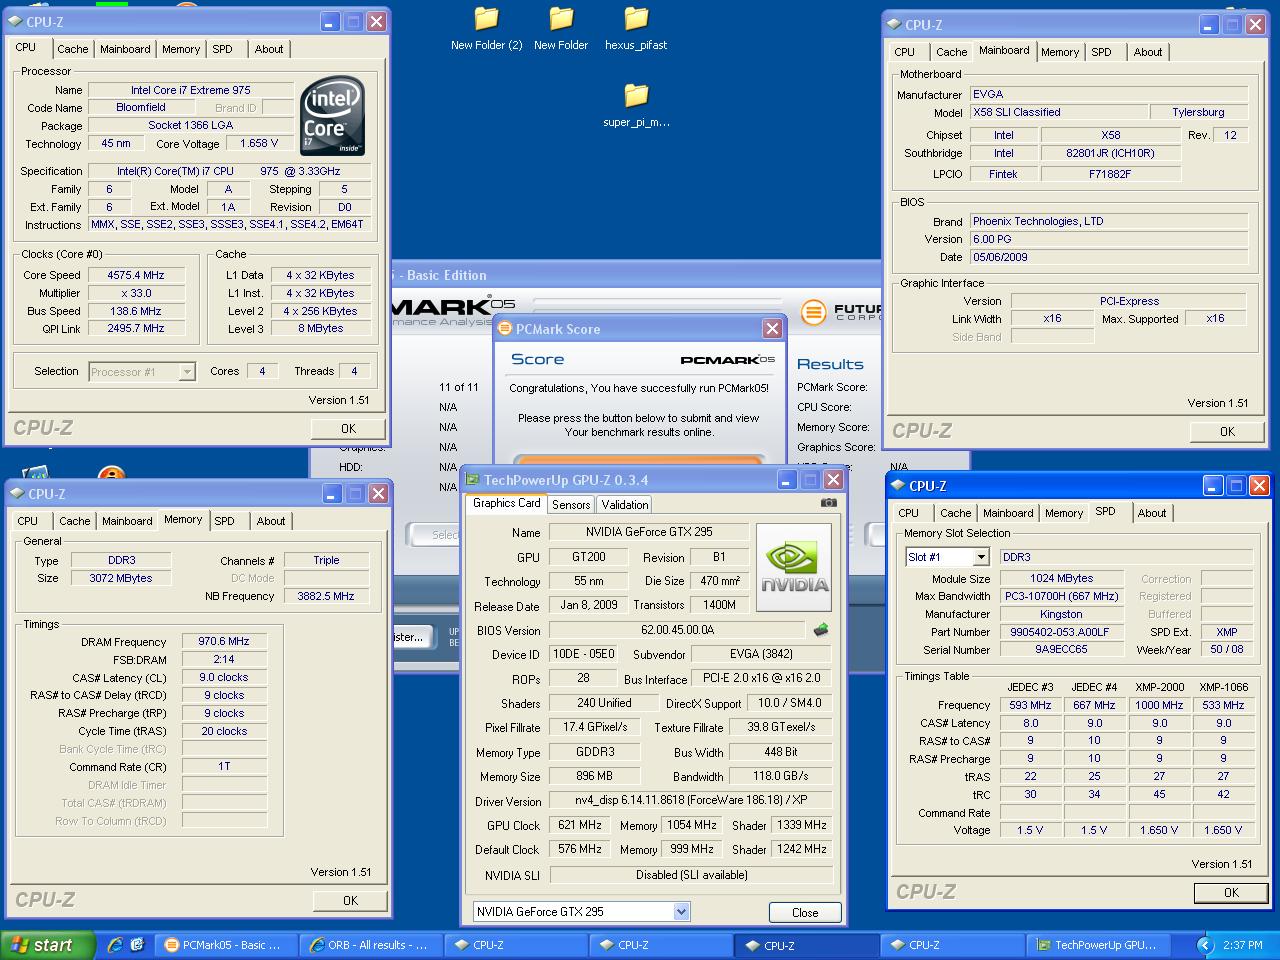Screen dimensions: 1280x960
Task: Click the Close button in GPU-Z
Action: 805,912
